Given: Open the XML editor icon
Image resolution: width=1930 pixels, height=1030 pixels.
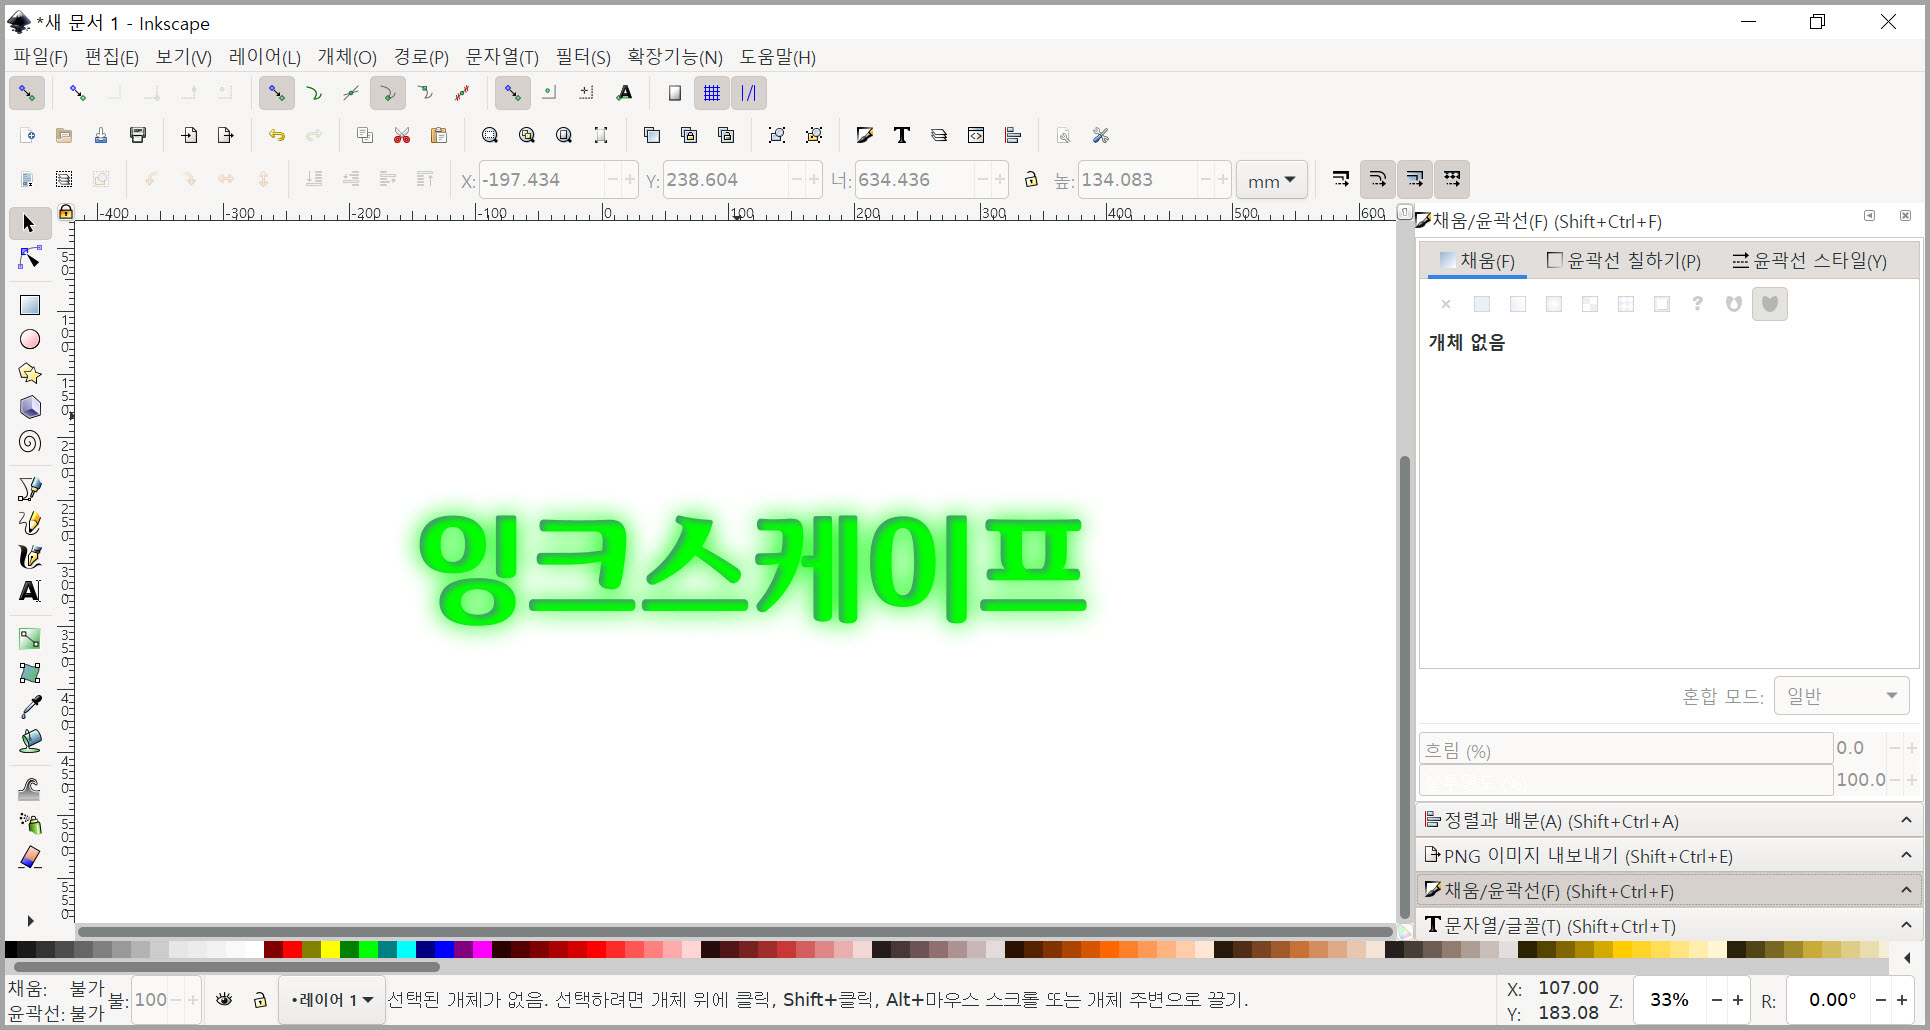Looking at the screenshot, I should (976, 136).
